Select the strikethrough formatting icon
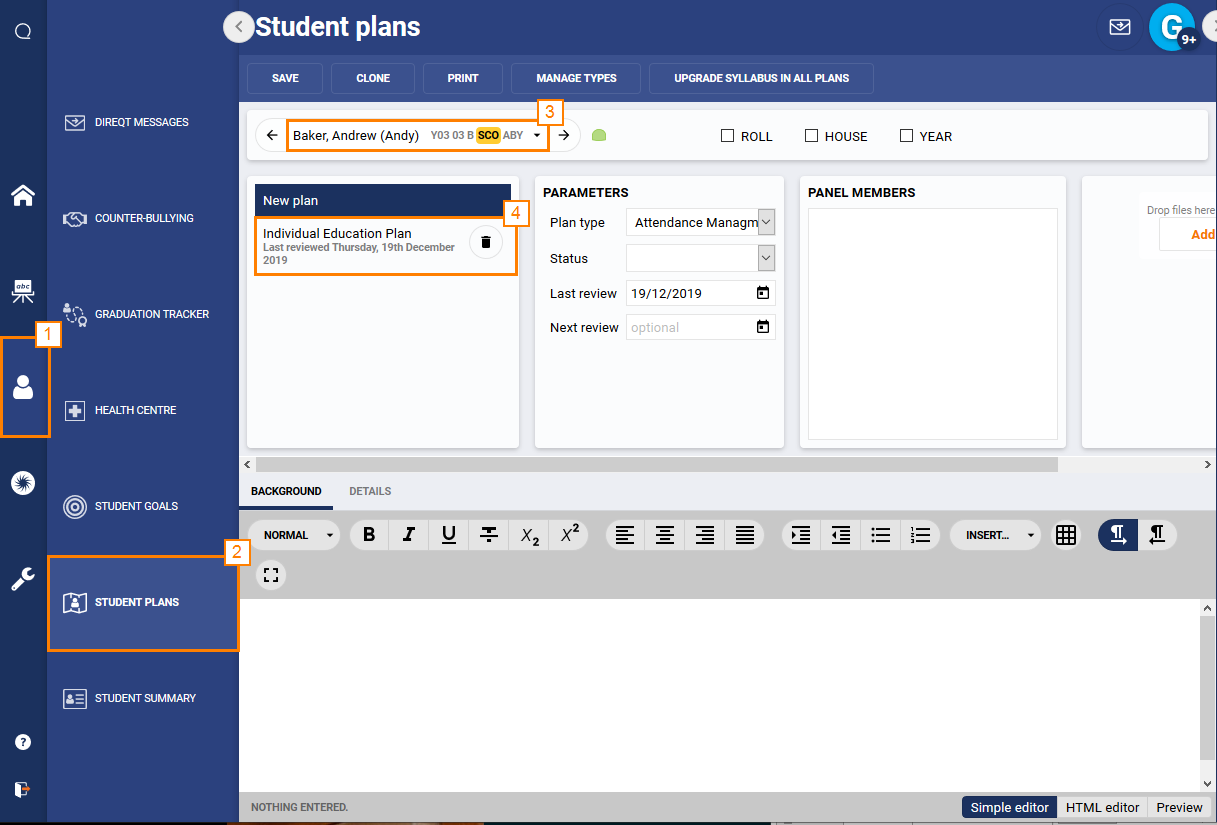 488,535
